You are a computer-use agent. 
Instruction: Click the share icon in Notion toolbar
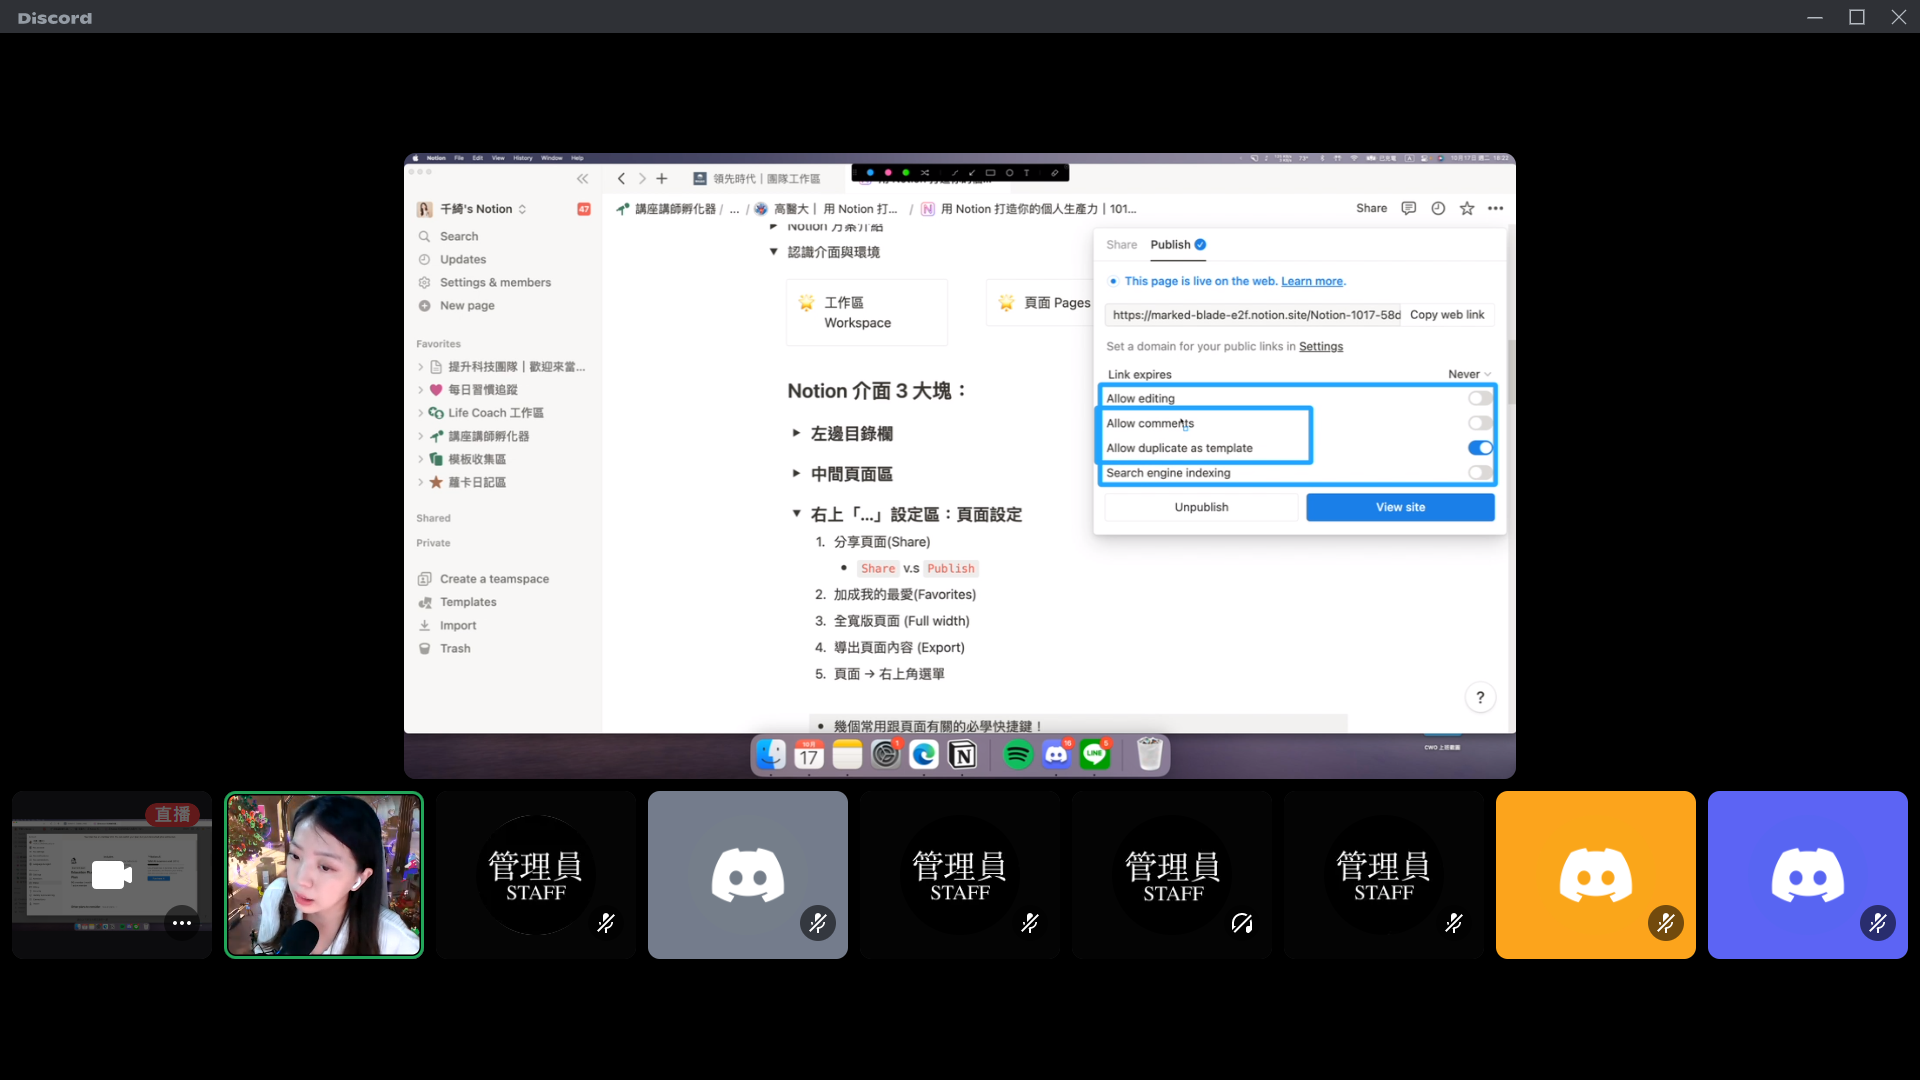[x=1371, y=208]
